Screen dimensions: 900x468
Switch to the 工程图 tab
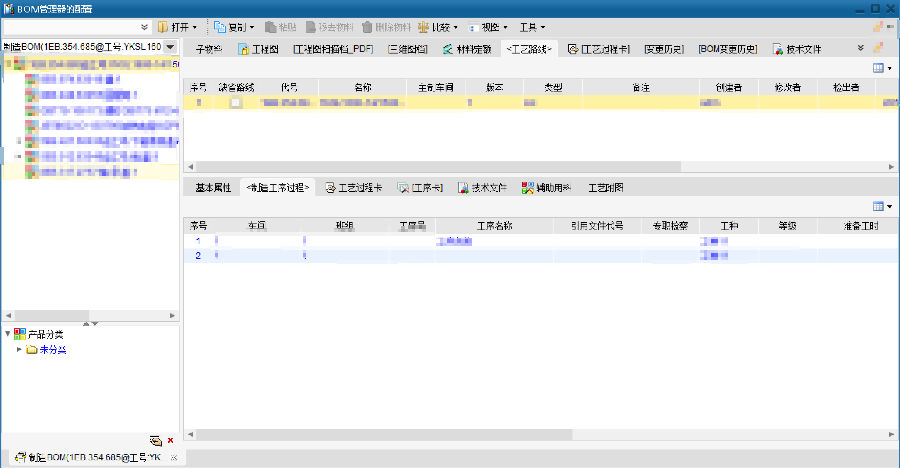coord(258,49)
